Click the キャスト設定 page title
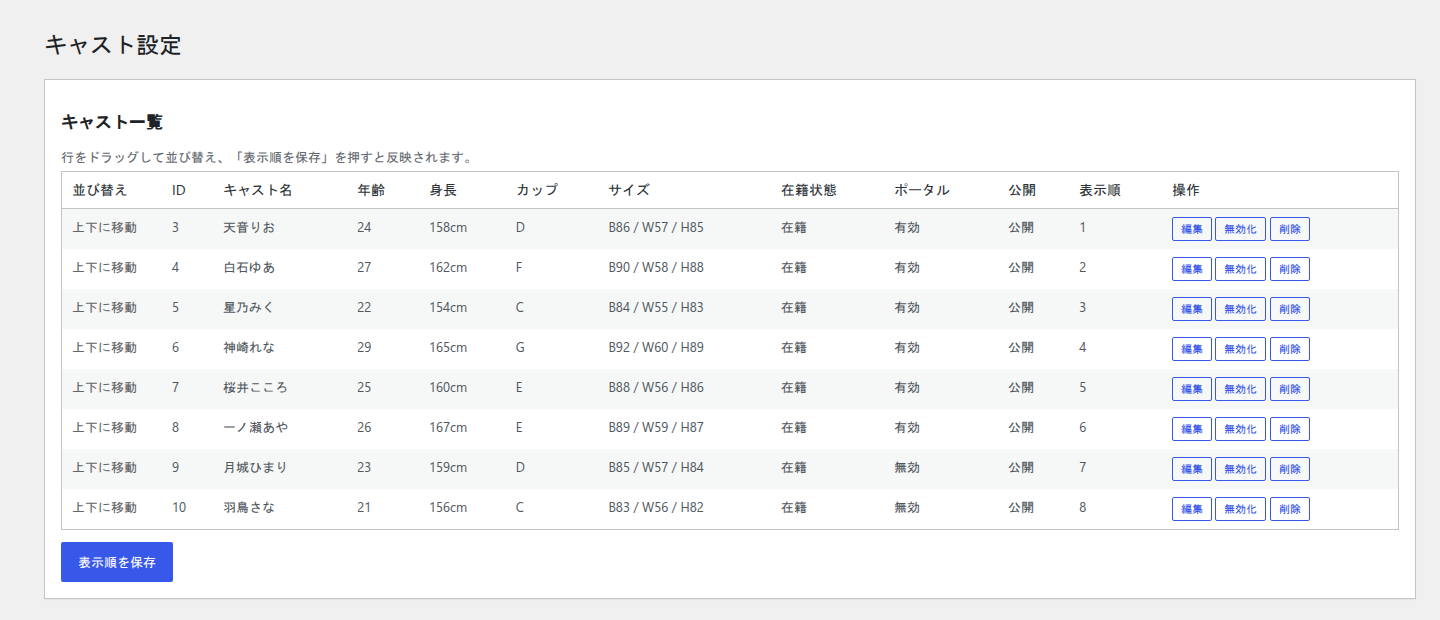The width and height of the screenshot is (1440, 620). point(113,45)
